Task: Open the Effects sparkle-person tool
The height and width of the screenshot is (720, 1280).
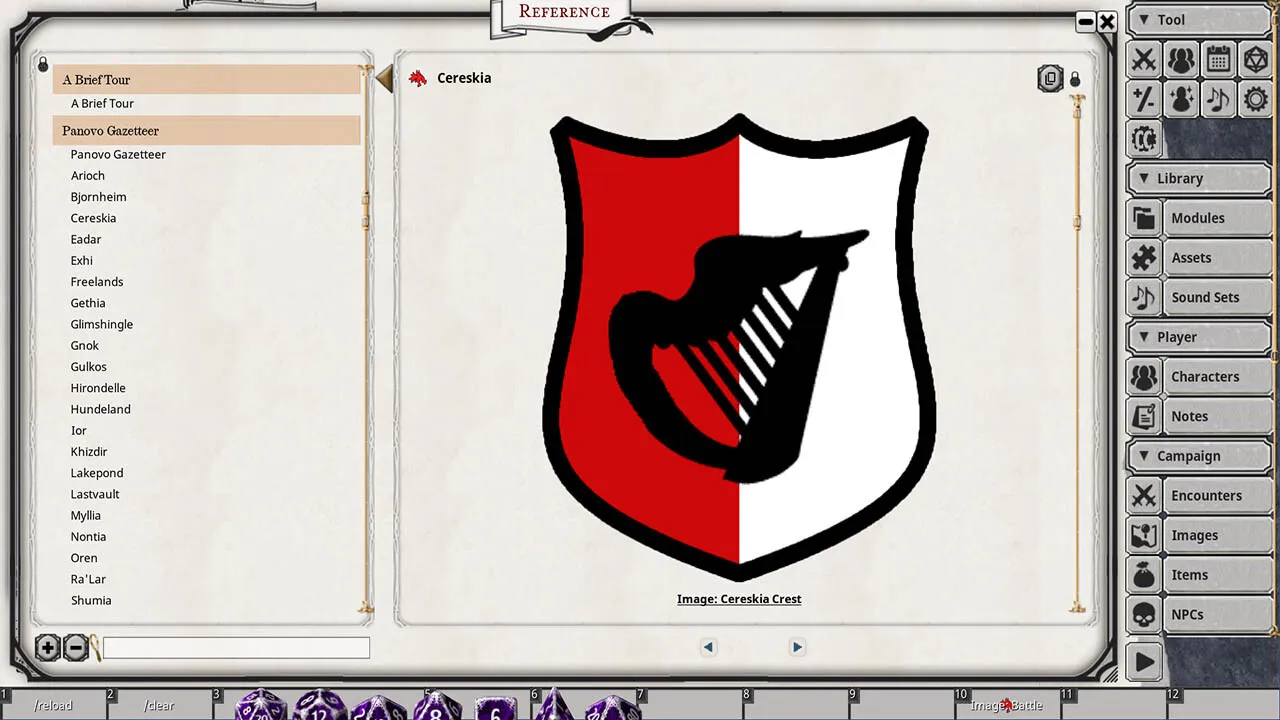Action: click(x=1181, y=98)
